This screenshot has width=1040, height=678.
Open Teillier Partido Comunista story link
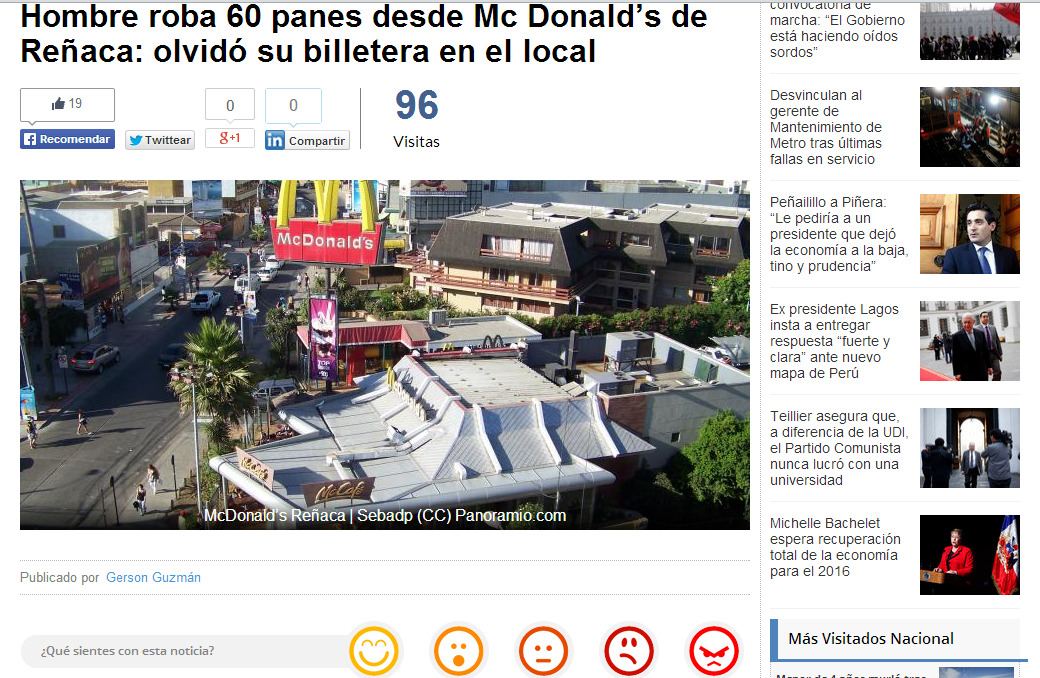pos(839,448)
